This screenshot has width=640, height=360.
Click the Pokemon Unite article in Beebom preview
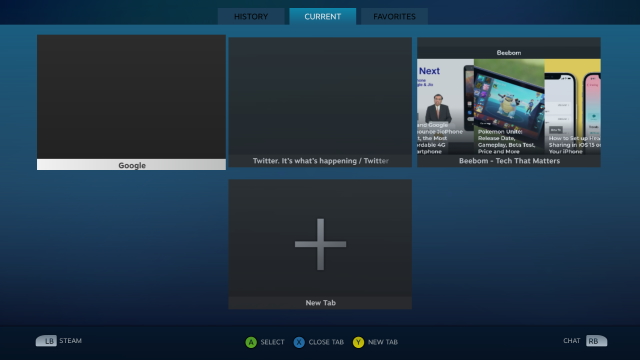[x=509, y=107]
